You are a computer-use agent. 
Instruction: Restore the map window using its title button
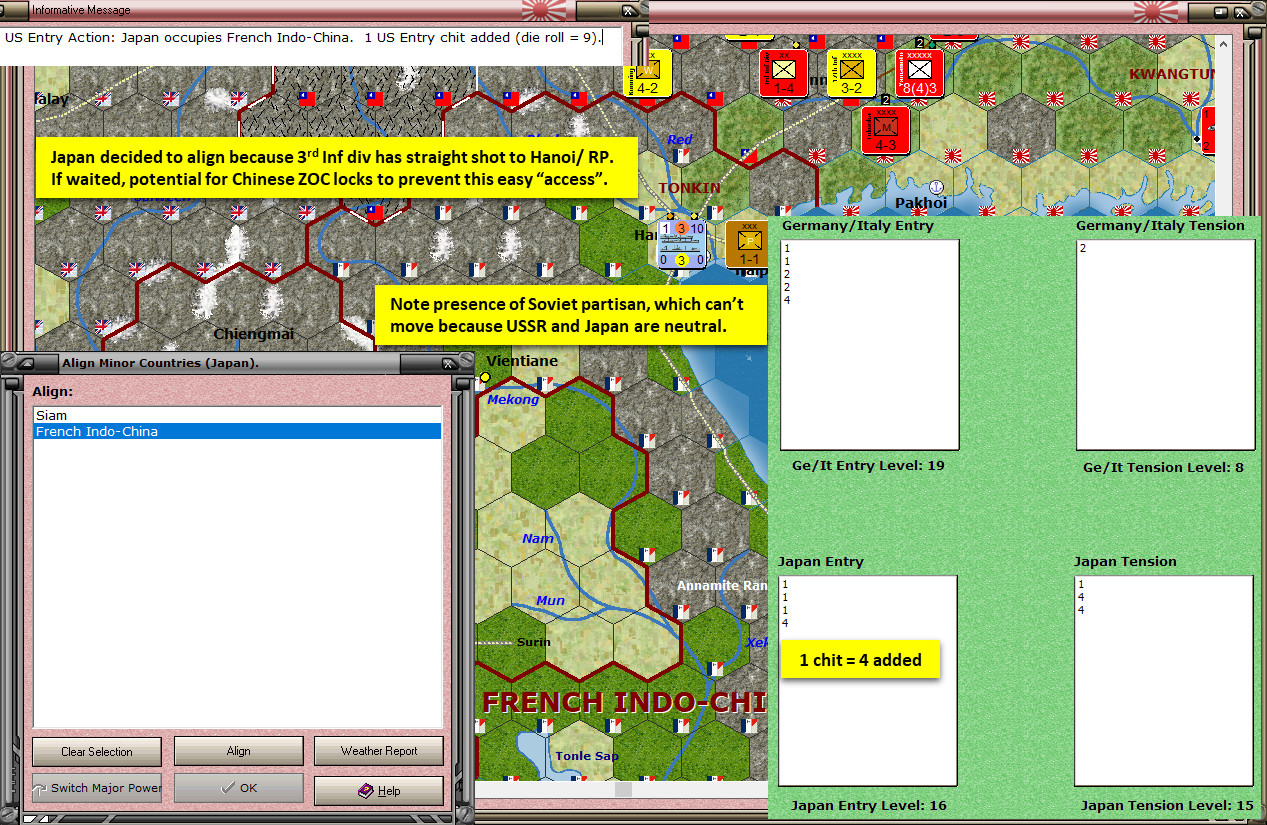tap(1221, 11)
